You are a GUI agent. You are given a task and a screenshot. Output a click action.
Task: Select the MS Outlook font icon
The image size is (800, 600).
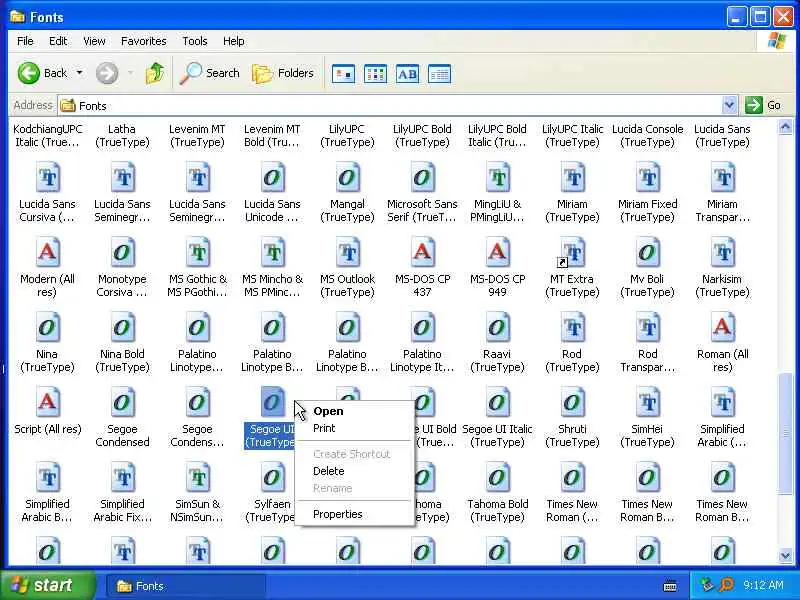347,253
